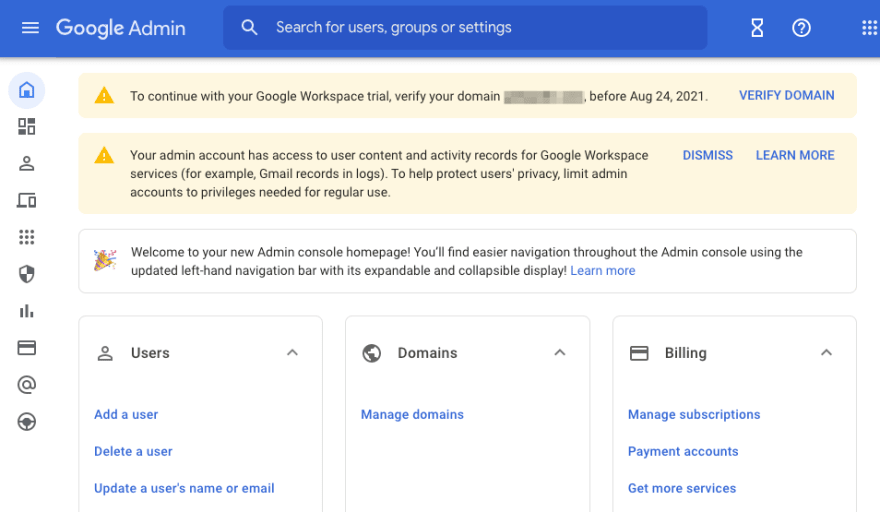The width and height of the screenshot is (880, 512).
Task: Open Security shield icon in sidebar
Action: click(26, 274)
